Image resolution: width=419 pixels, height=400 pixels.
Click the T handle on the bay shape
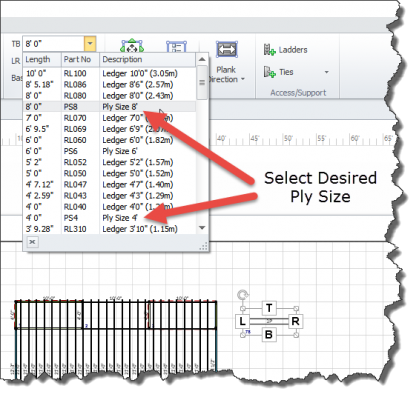tap(269, 308)
